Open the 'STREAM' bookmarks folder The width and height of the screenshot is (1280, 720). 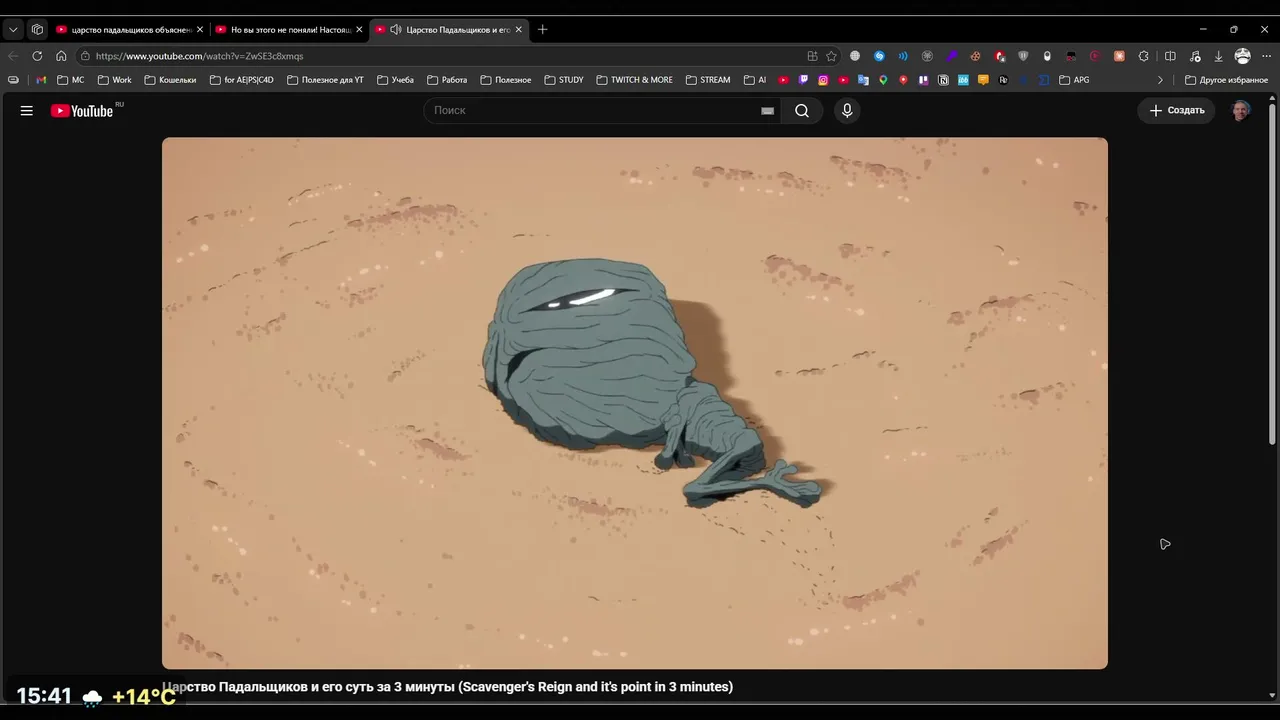708,80
